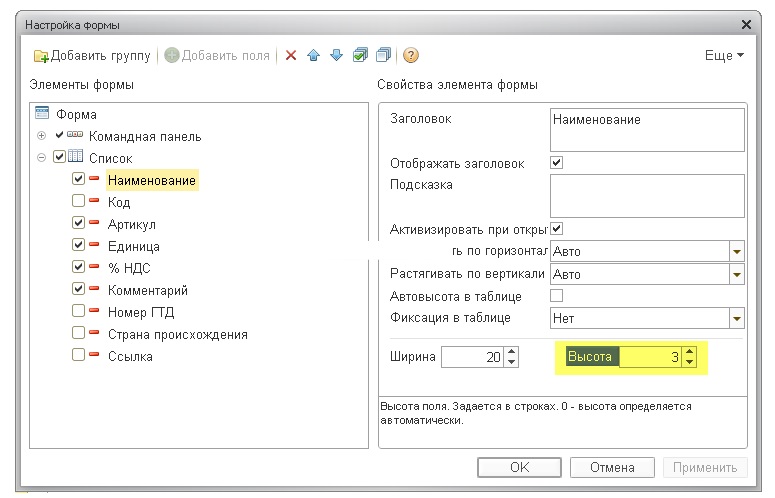Toggle the Список table checkbox
Screen dimensions: 775x498
[60, 157]
